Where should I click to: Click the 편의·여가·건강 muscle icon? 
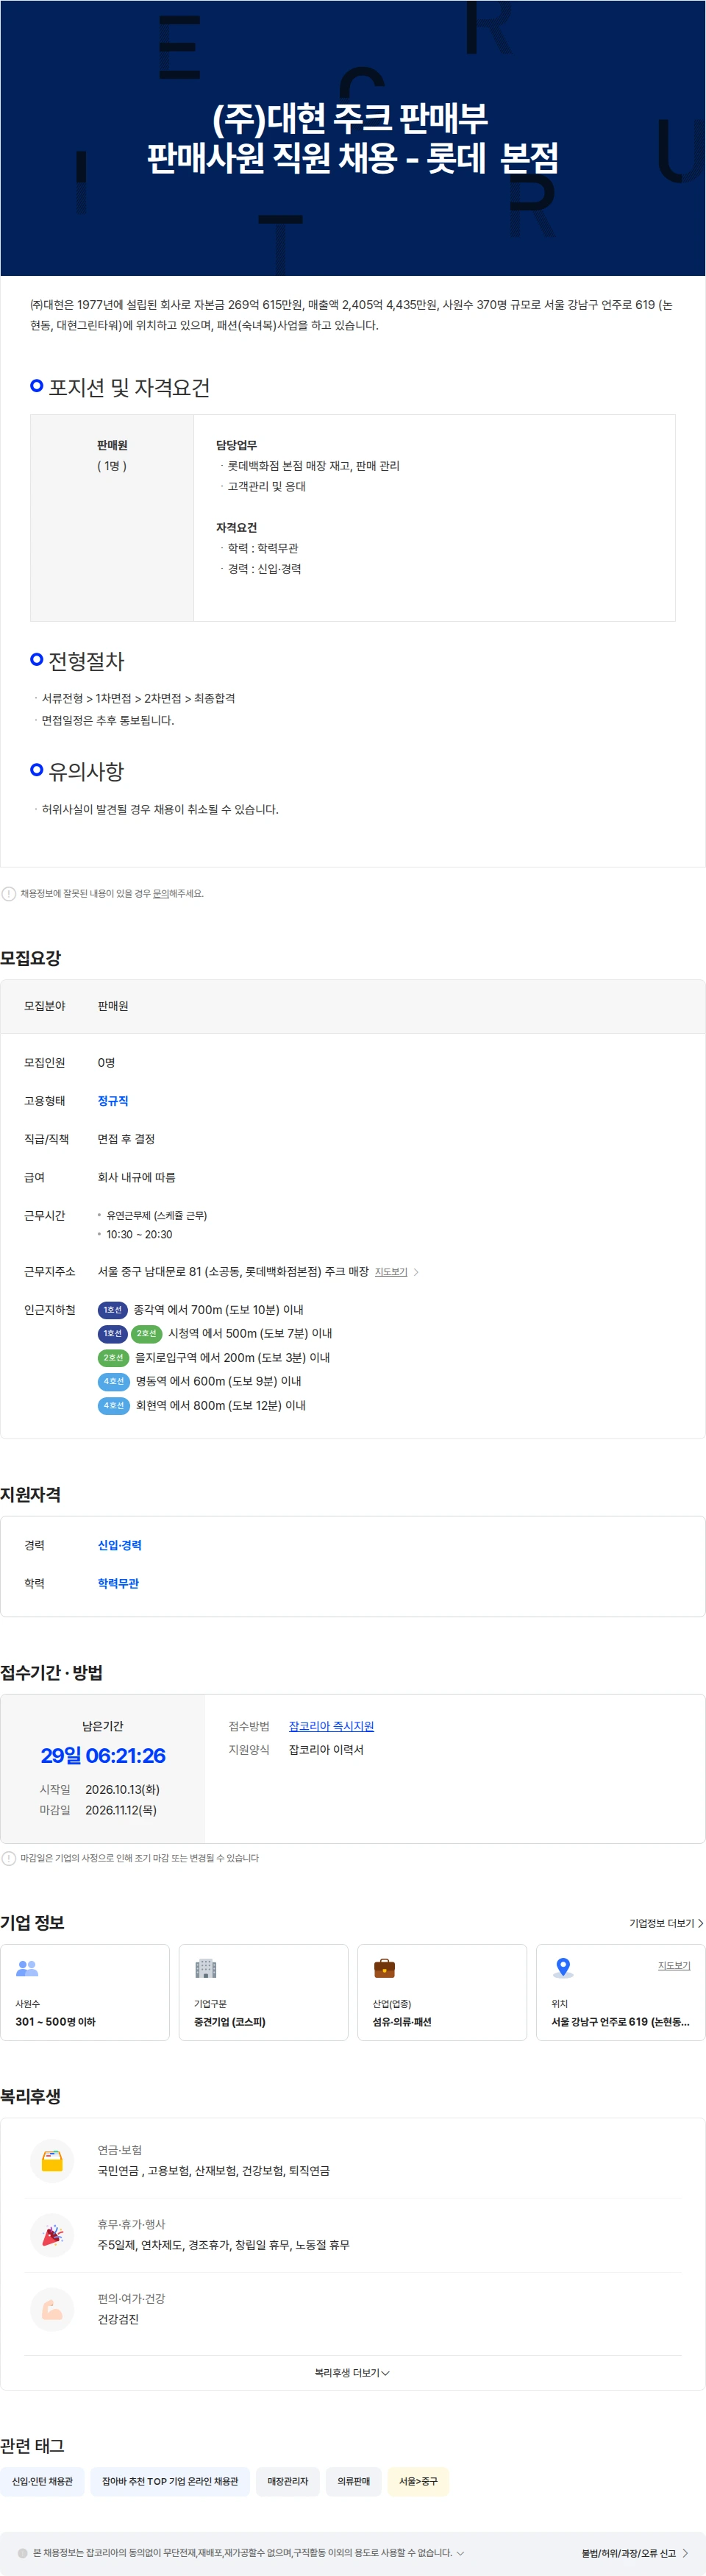coord(52,2309)
